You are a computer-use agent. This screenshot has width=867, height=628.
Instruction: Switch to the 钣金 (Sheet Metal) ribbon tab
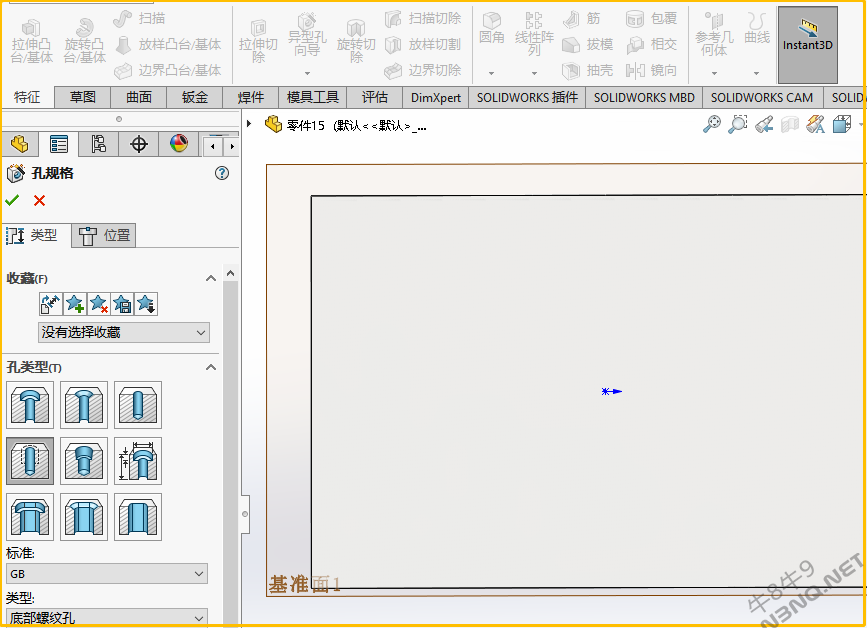click(195, 97)
